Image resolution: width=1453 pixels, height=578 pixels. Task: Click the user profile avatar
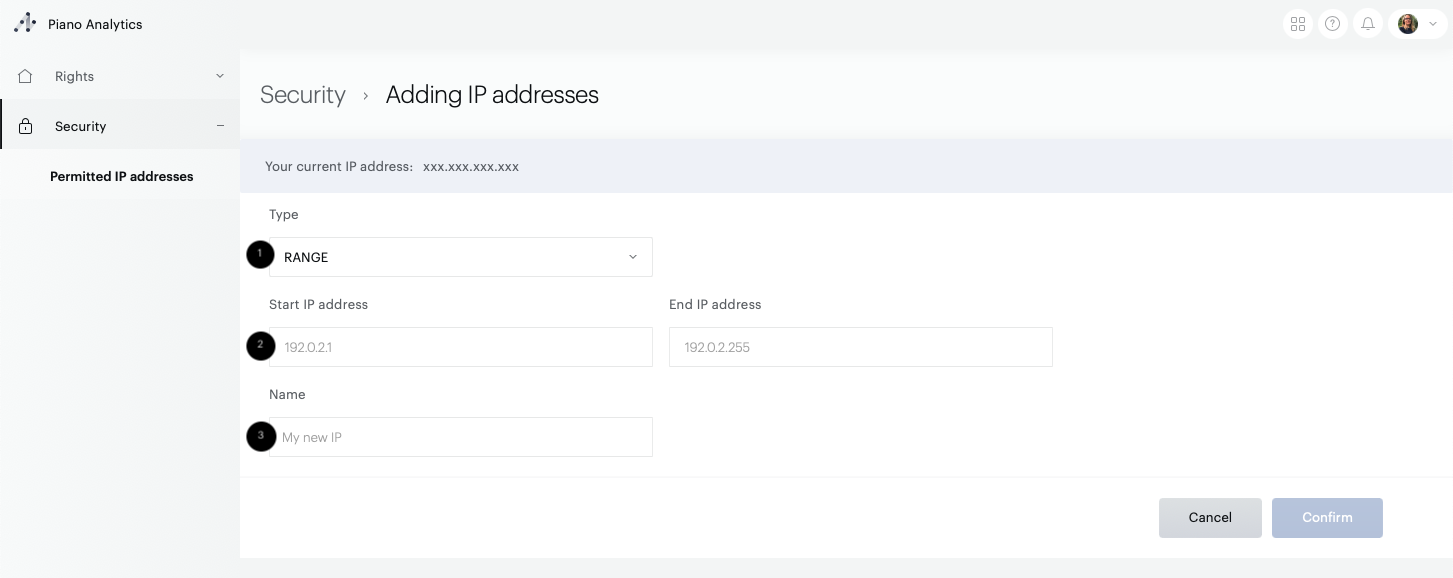[x=1407, y=23]
